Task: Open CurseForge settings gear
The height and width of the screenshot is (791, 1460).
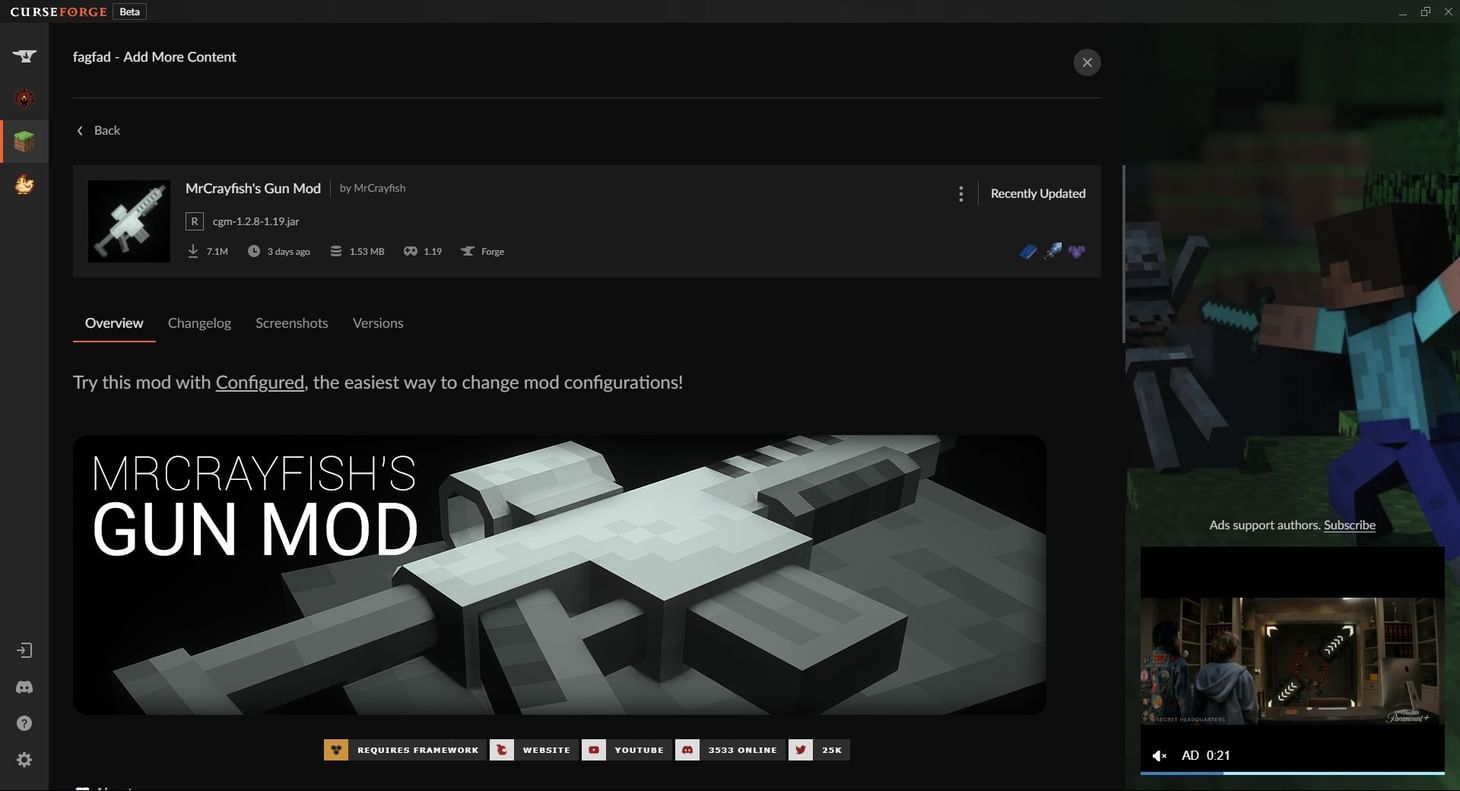Action: coord(24,759)
